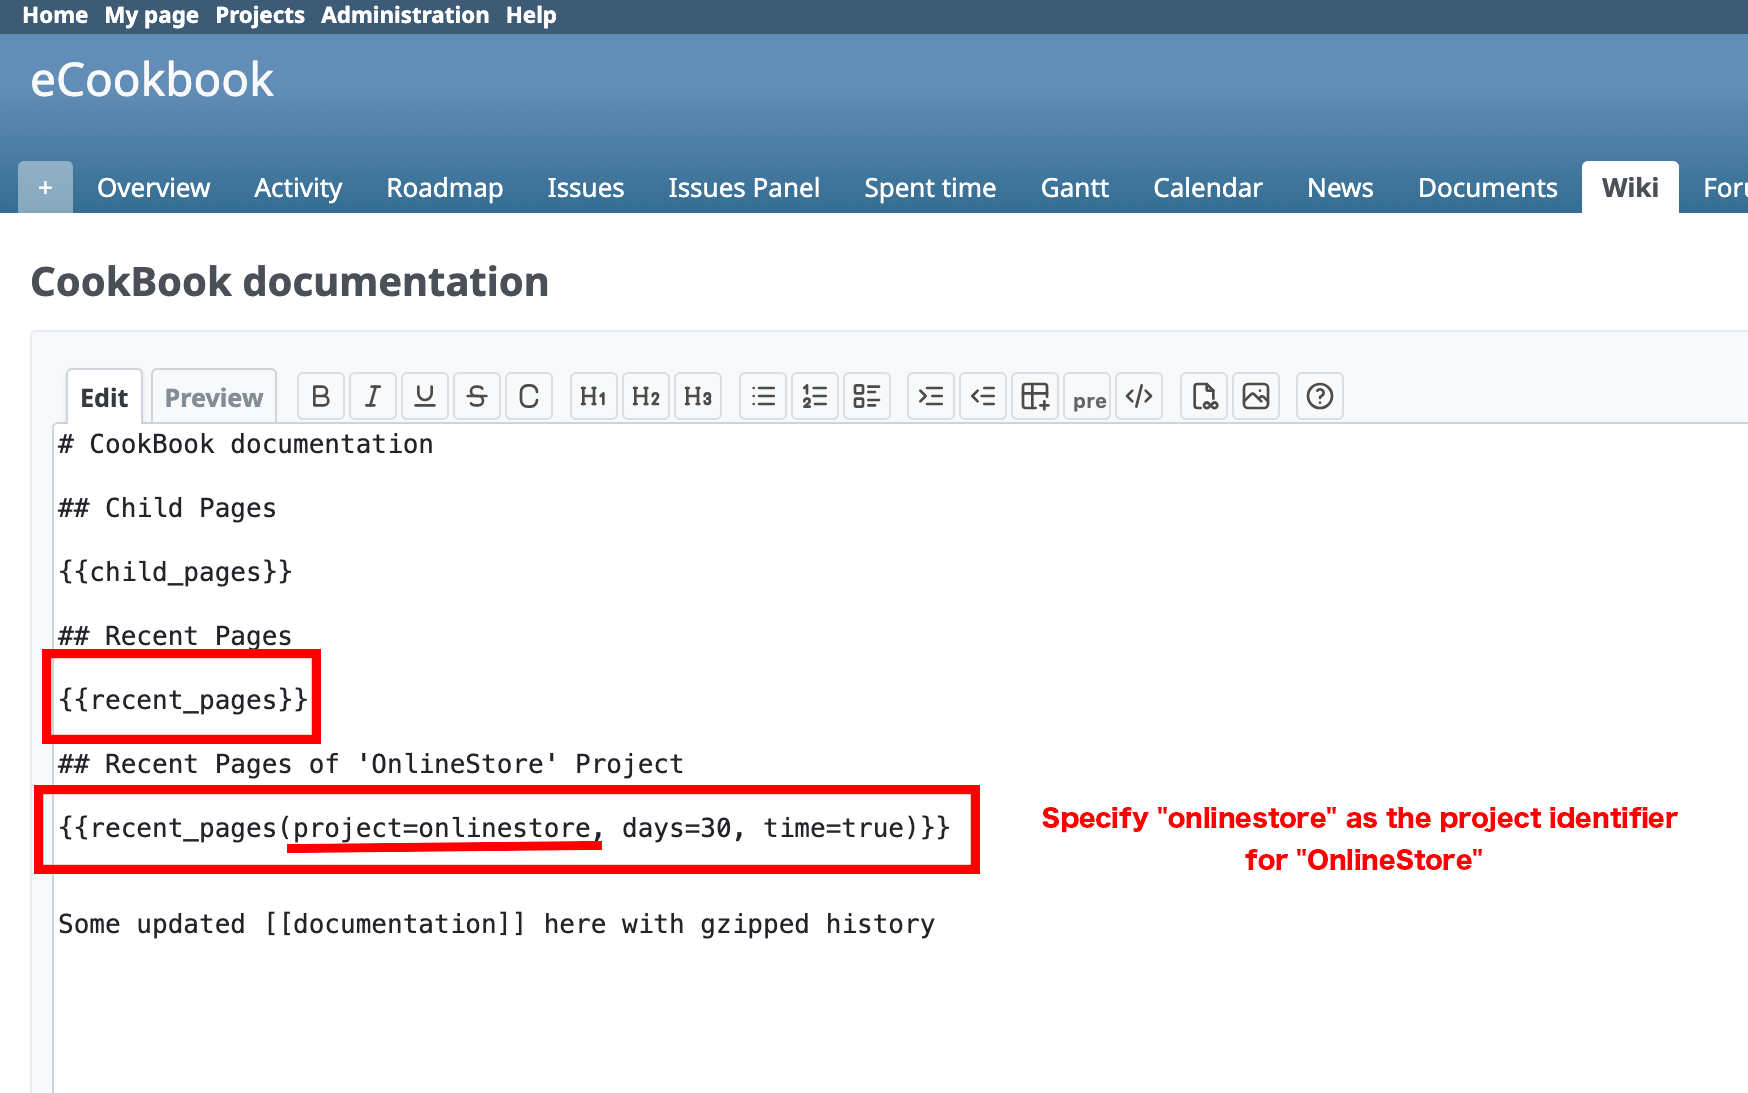
Task: Click inside the wiki text editor area
Action: pyautogui.click(x=800, y=1000)
